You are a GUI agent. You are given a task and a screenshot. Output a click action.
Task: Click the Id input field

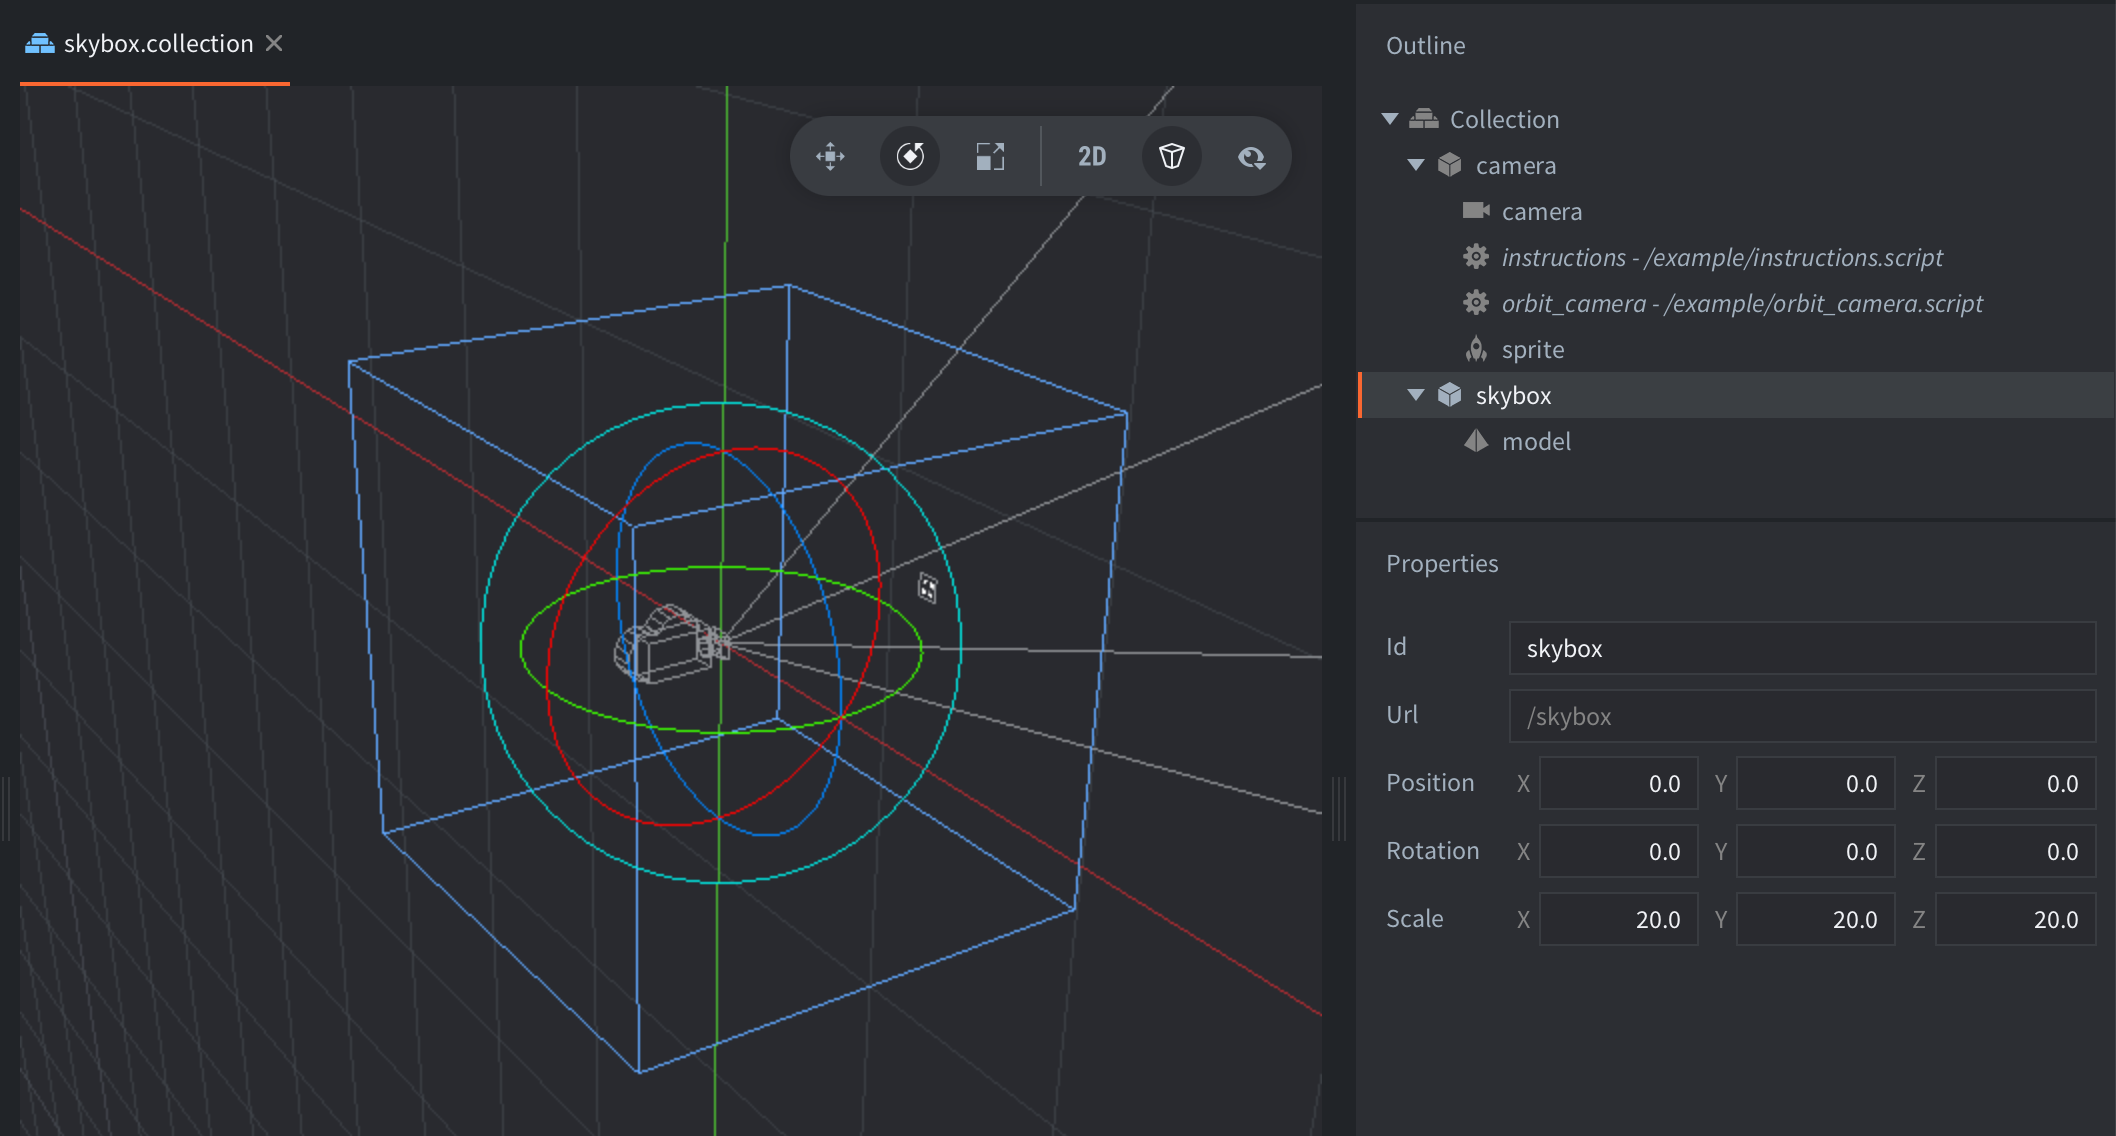[1801, 648]
